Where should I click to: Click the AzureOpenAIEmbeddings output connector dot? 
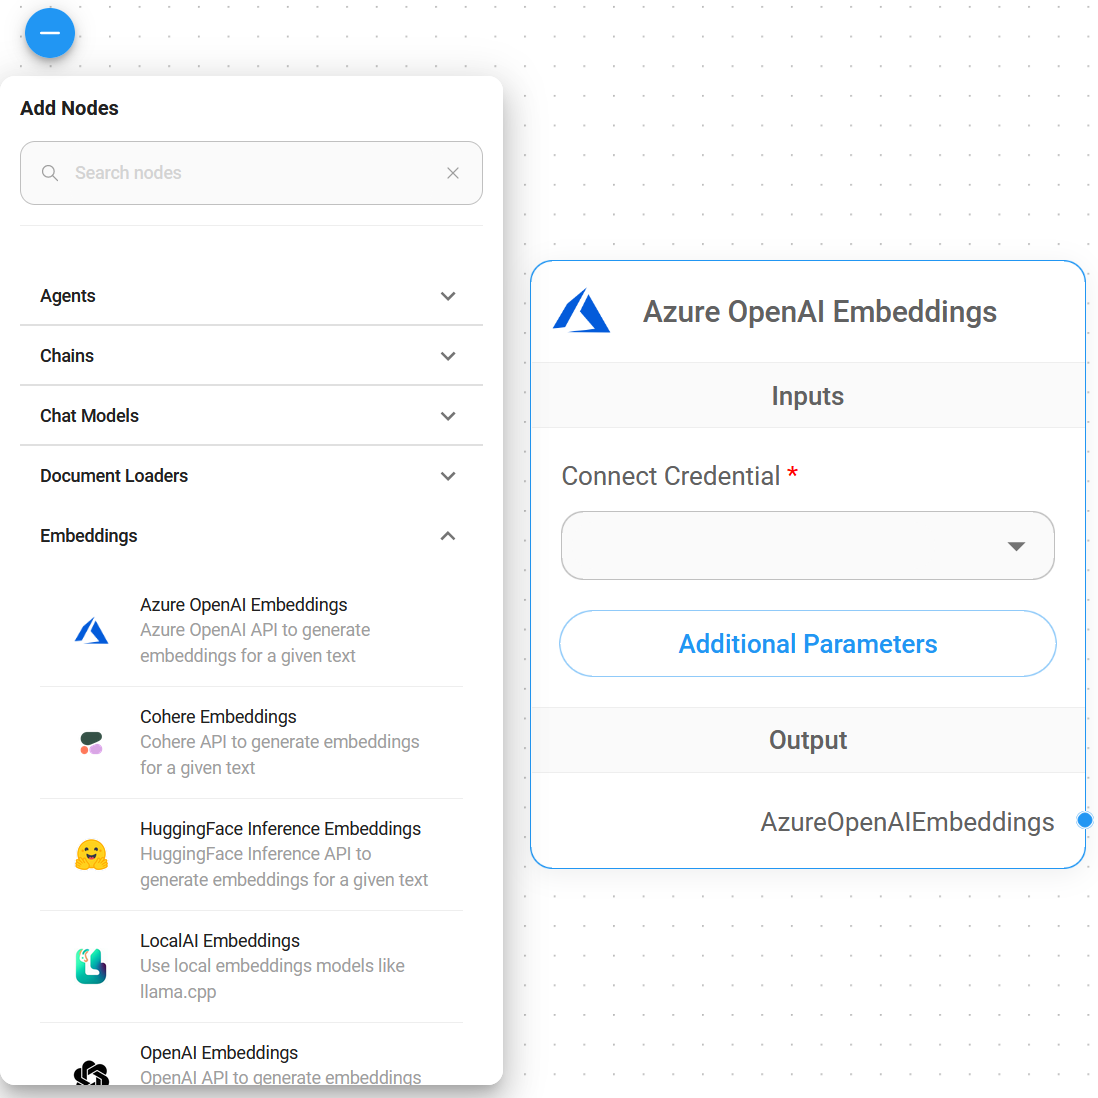click(x=1084, y=821)
